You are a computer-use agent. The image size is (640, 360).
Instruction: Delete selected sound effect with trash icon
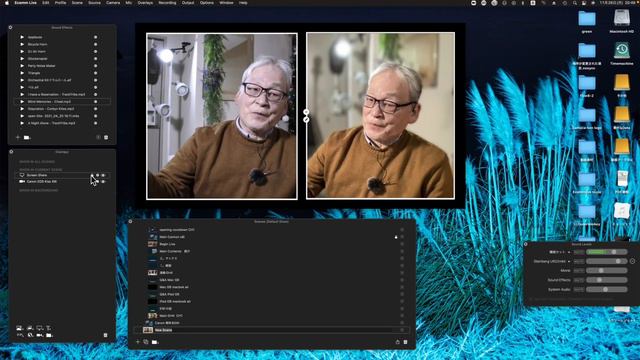pos(106,138)
